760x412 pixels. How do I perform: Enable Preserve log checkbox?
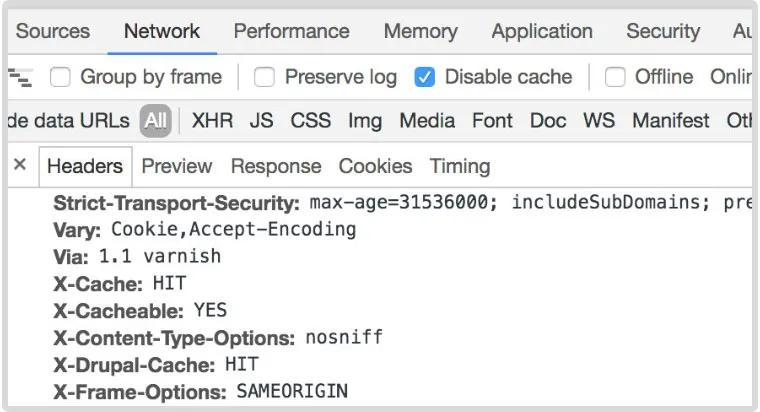(264, 77)
